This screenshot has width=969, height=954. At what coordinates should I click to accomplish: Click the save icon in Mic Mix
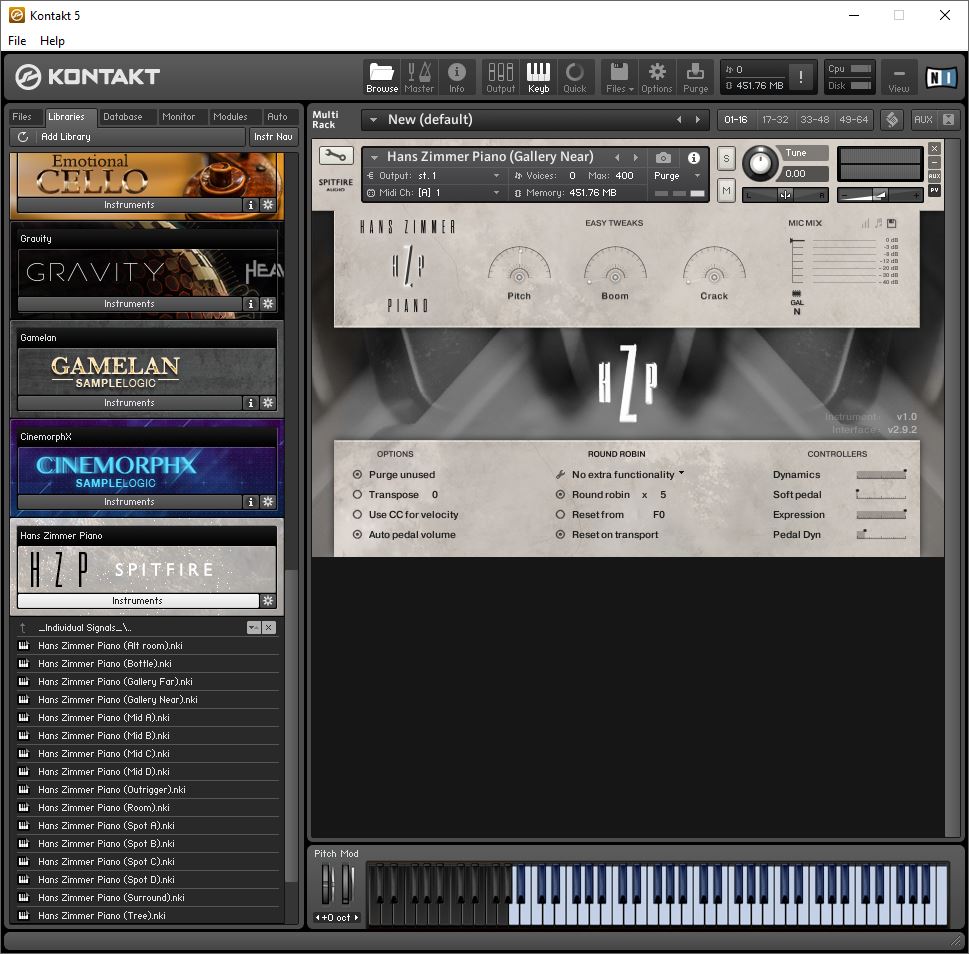(891, 223)
